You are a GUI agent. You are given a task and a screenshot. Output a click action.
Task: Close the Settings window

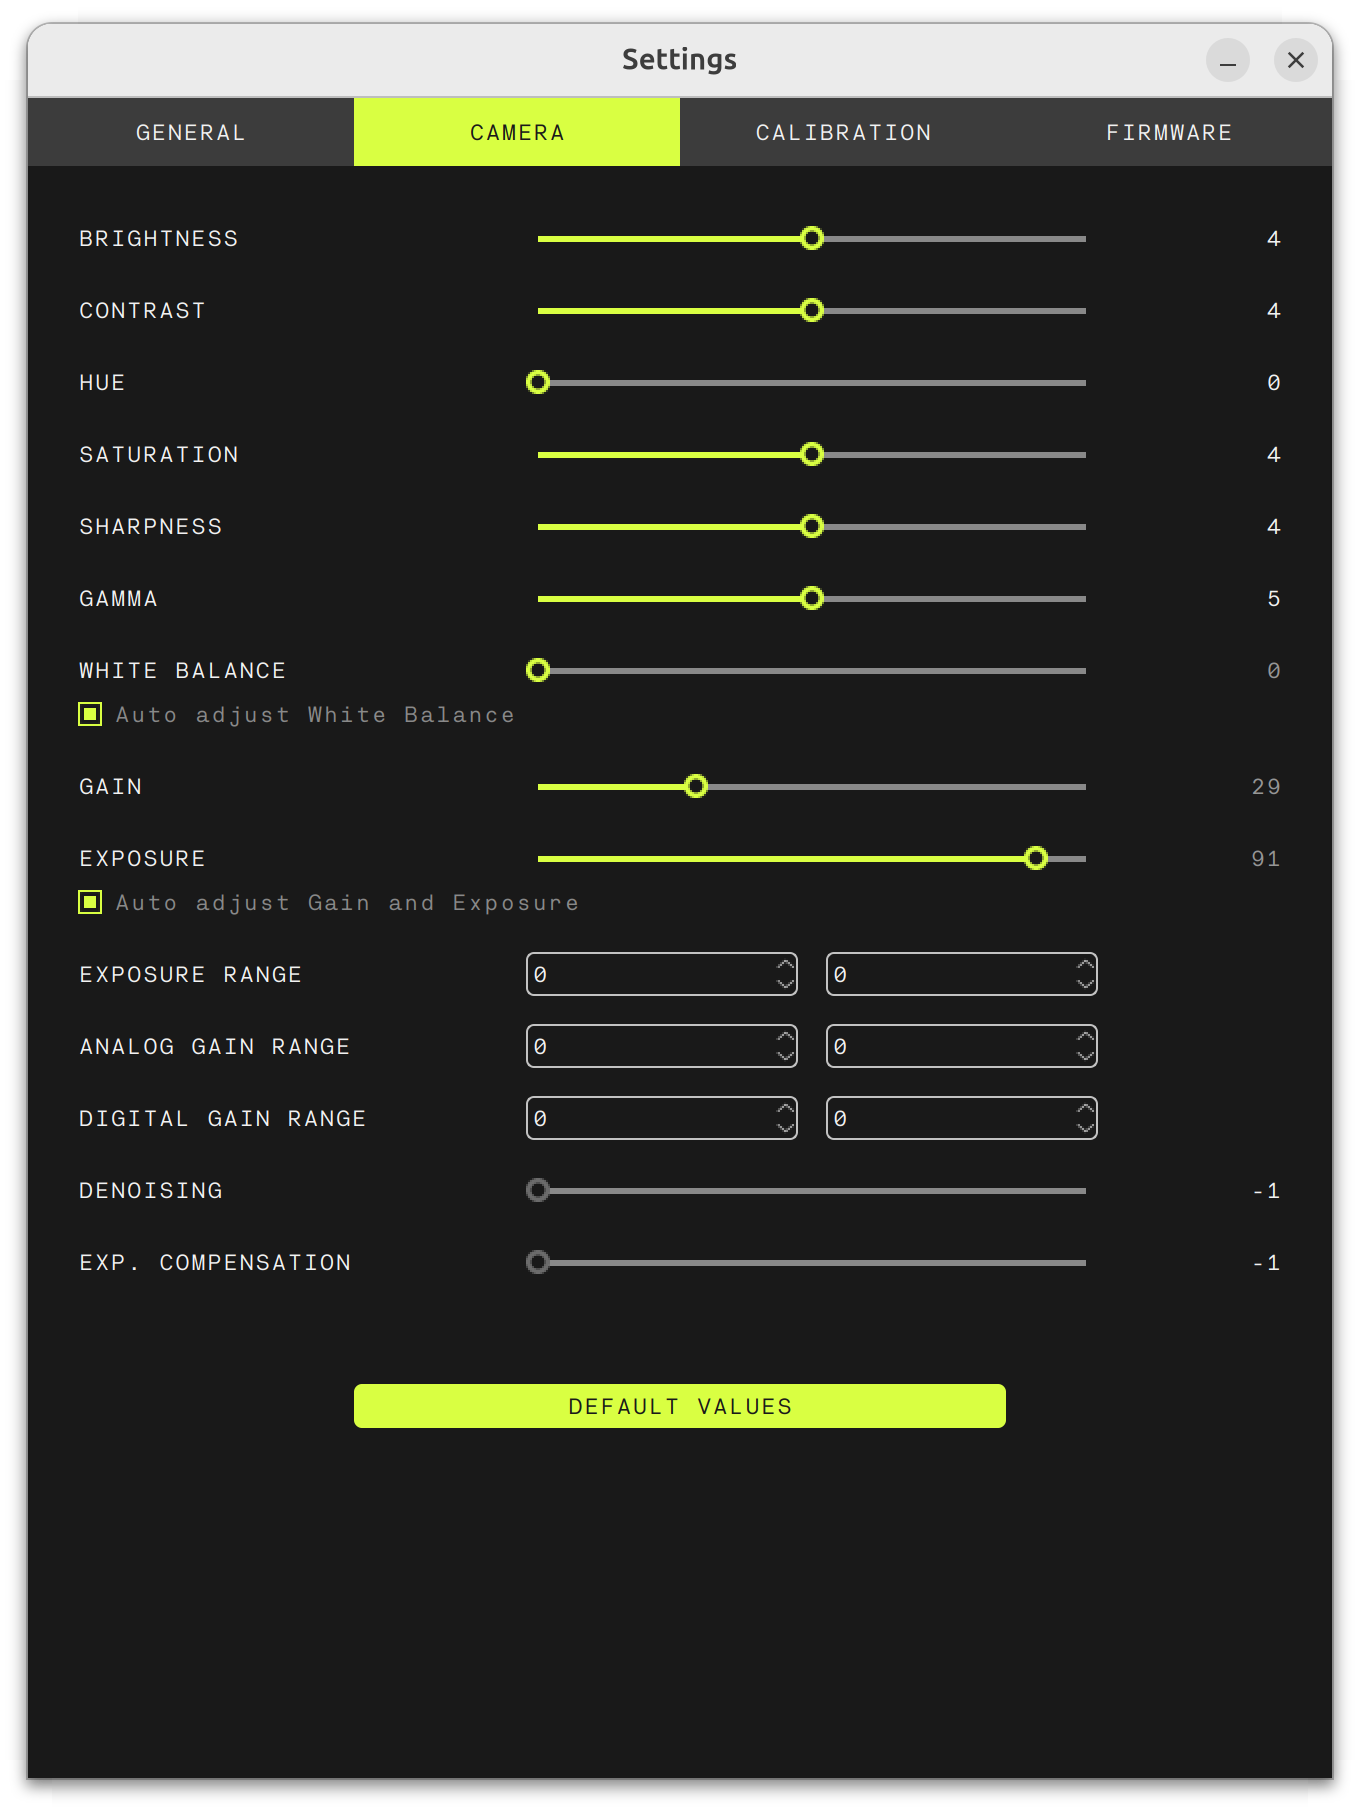click(x=1296, y=60)
